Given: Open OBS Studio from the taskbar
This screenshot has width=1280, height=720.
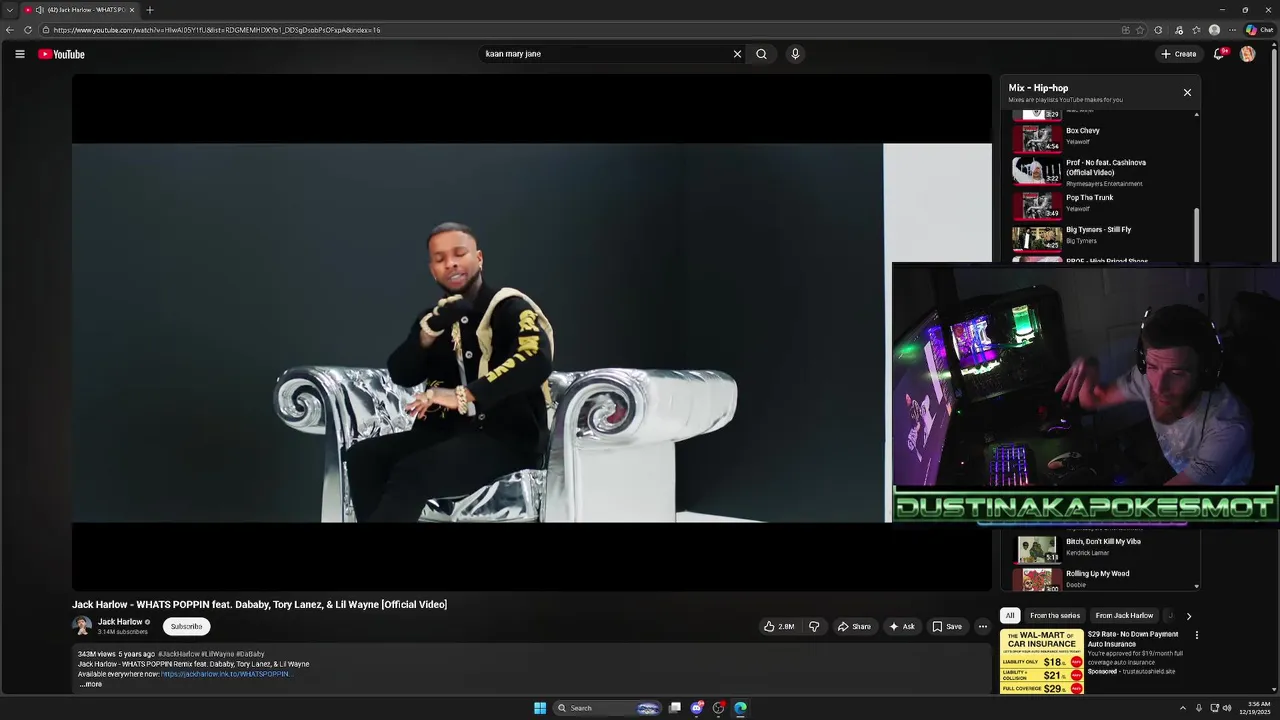Looking at the screenshot, I should tap(718, 708).
